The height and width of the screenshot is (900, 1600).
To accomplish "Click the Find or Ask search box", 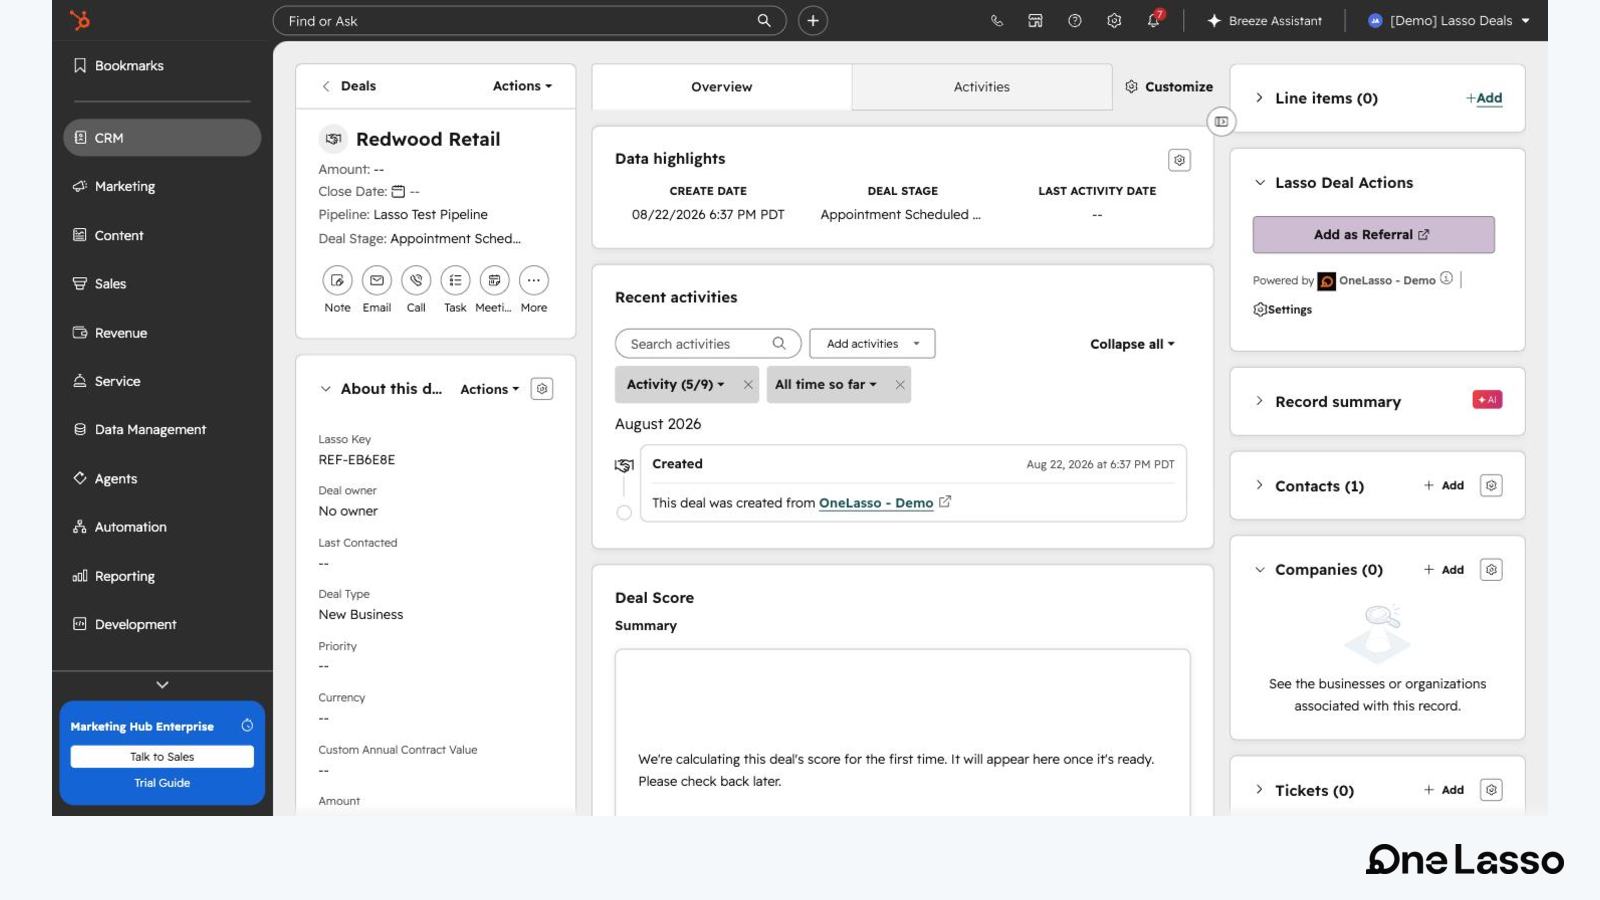I will (529, 21).
